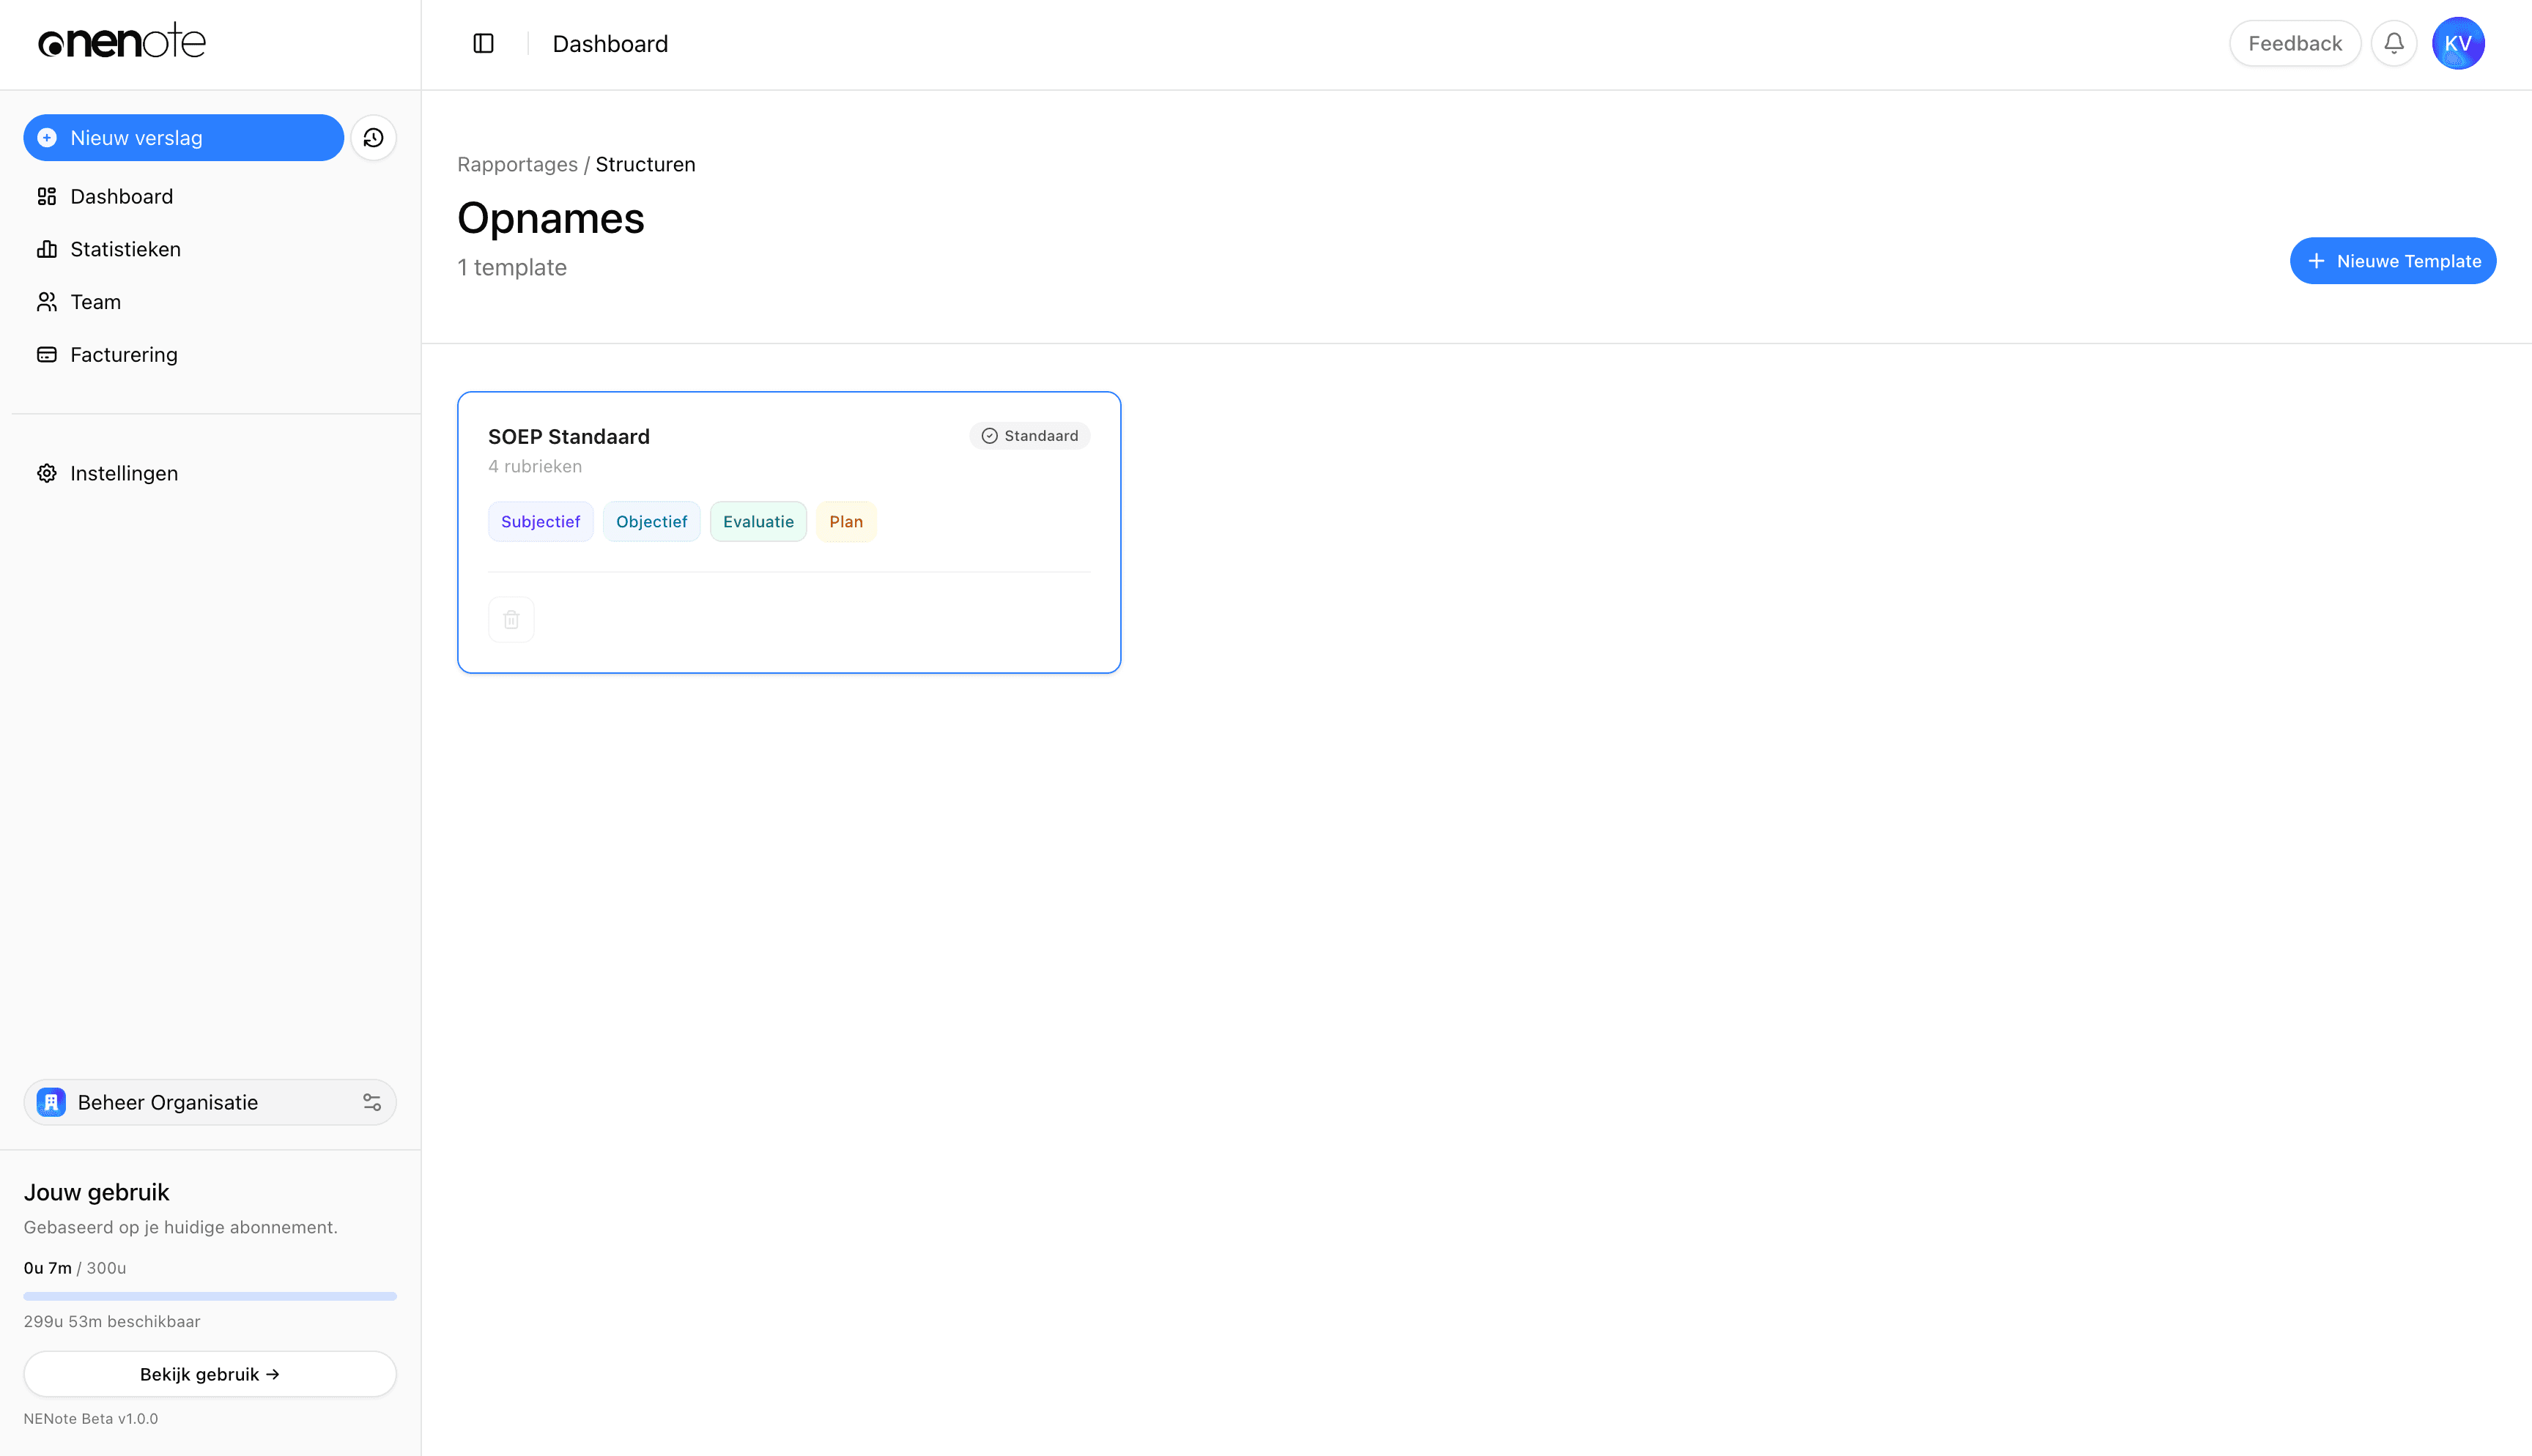Open Bekijk gebruik link

coord(210,1374)
